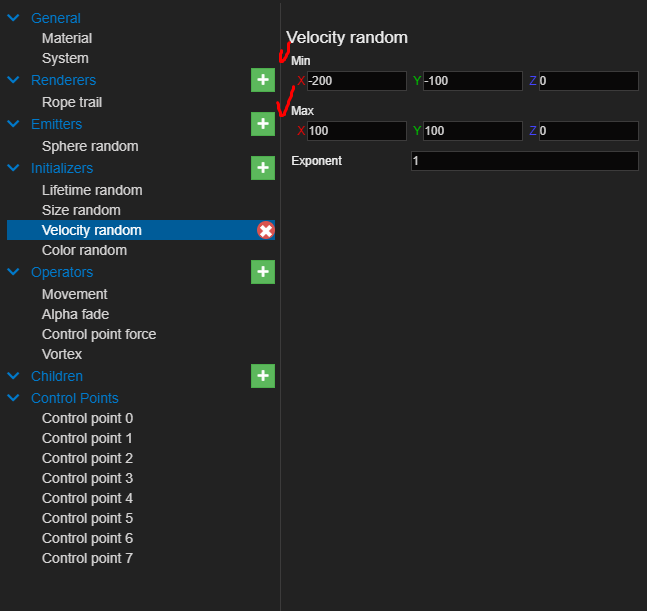Collapse the Control Points section
Screen dimensions: 647x611
14,398
